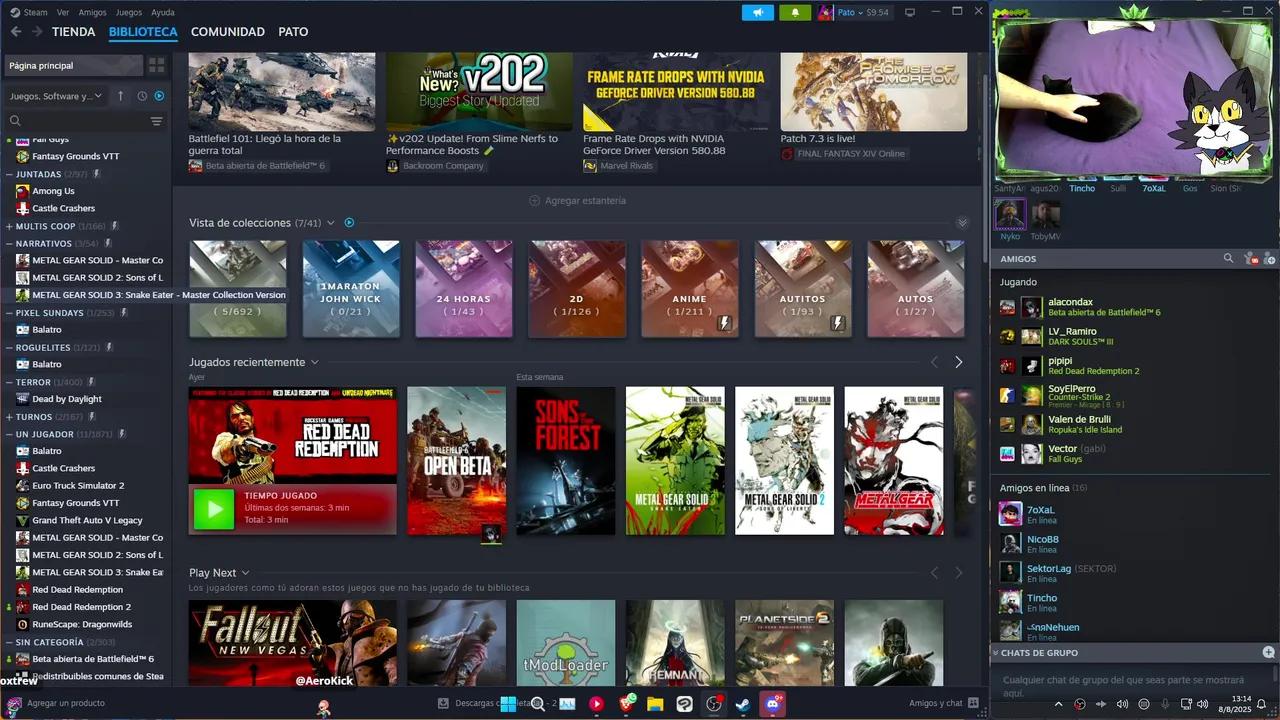Select Dead by Daylight in the library list
1280x720 pixels.
coord(67,399)
